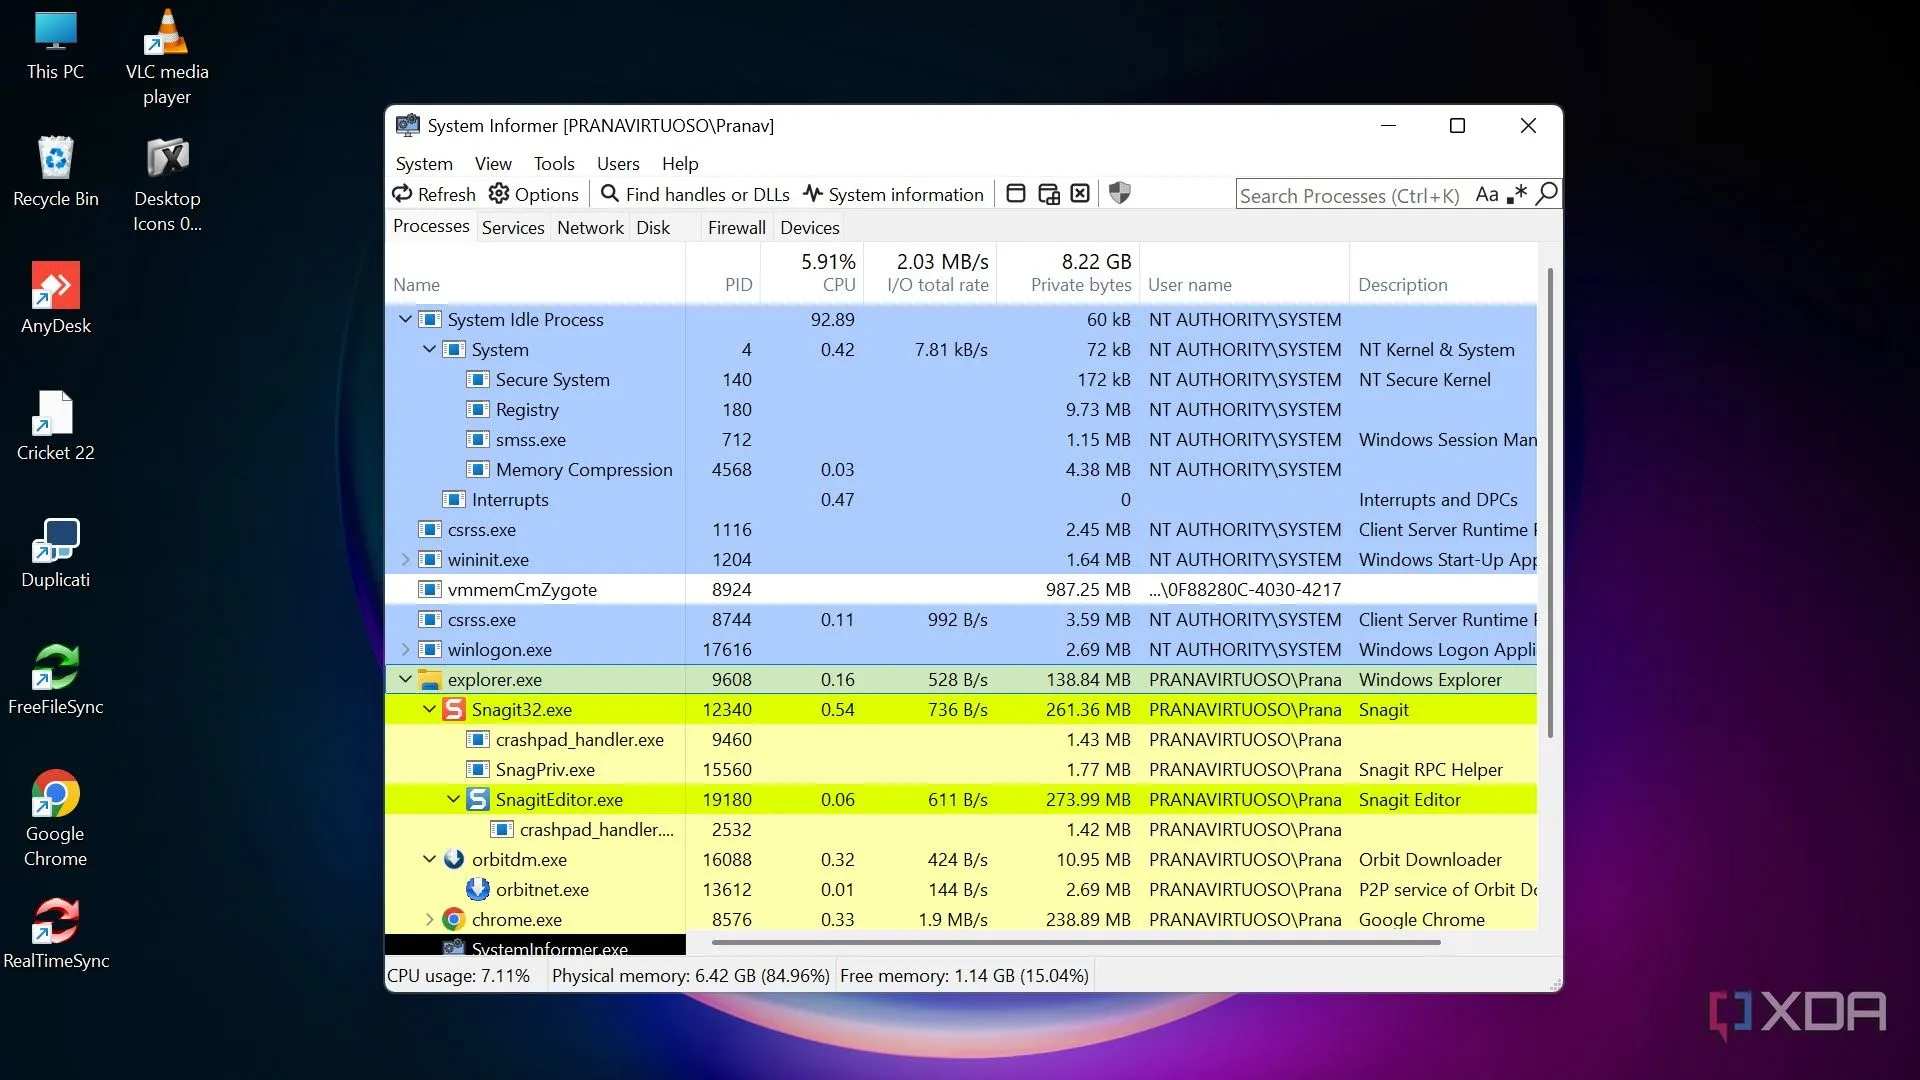Collapse the Snagit32.exe process tree
Screen dimensions: 1920x1080
[429, 709]
